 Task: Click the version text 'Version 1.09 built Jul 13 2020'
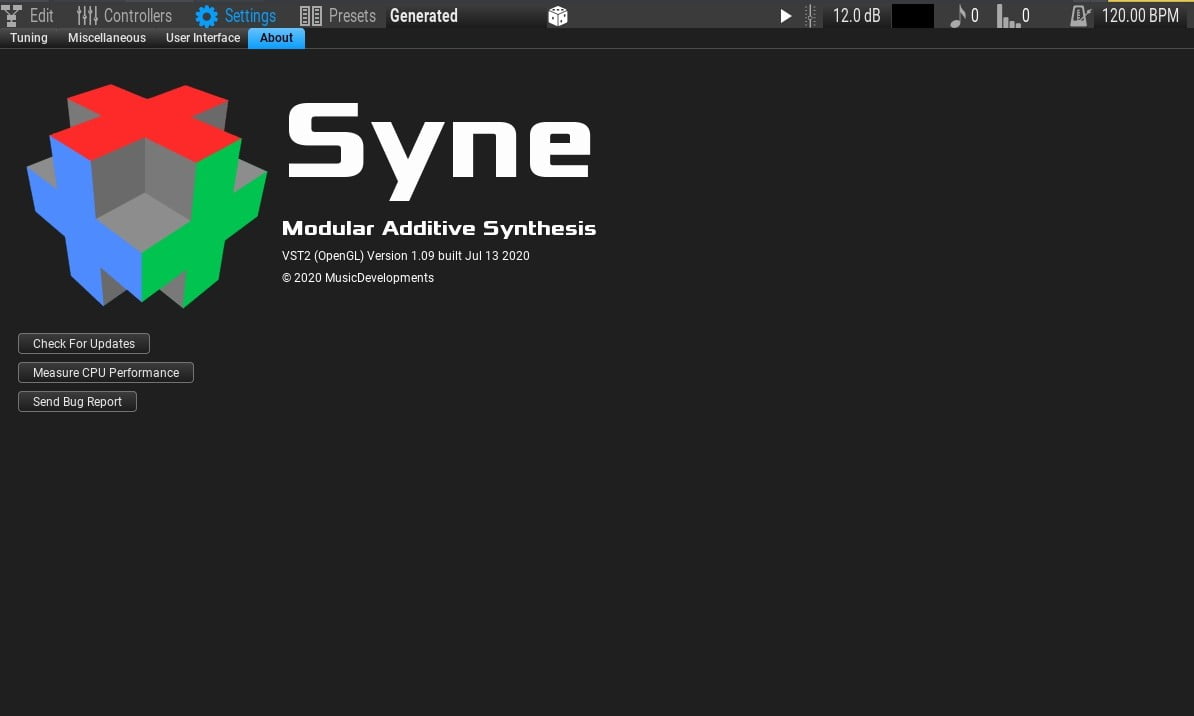(x=448, y=256)
